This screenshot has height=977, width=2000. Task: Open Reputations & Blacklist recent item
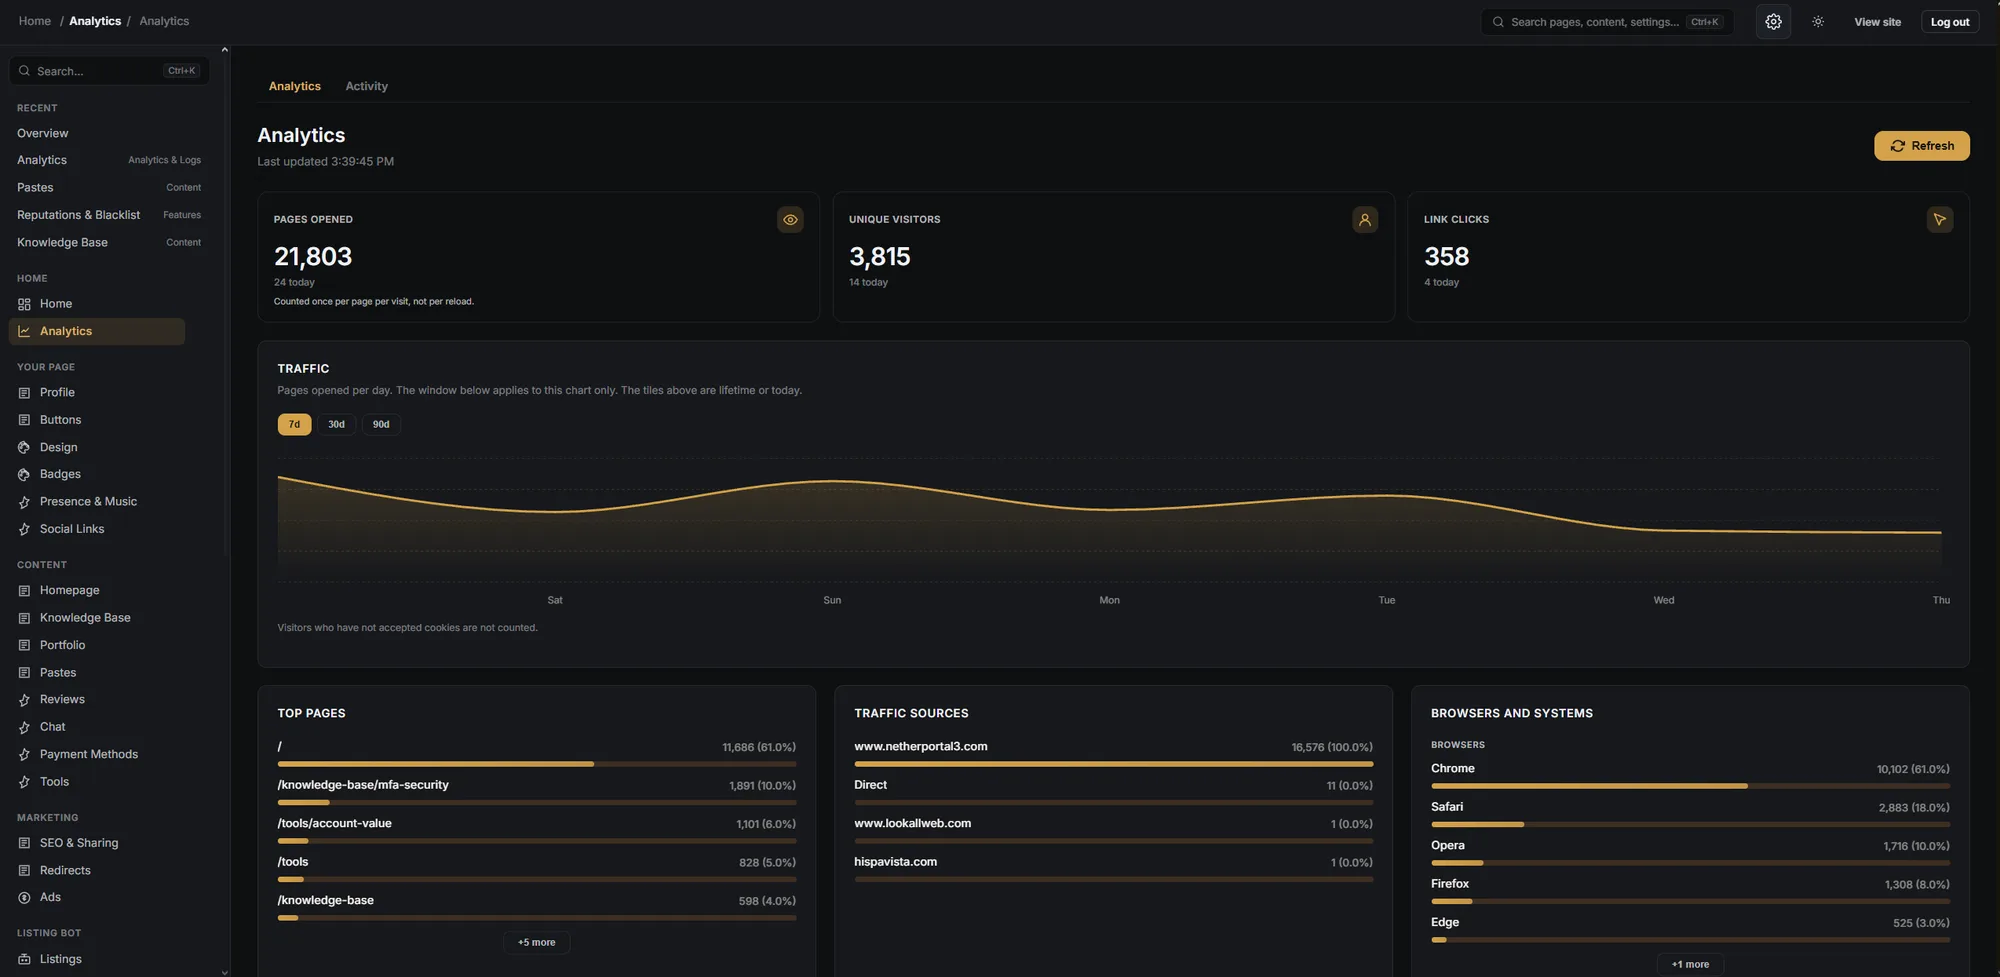point(109,215)
